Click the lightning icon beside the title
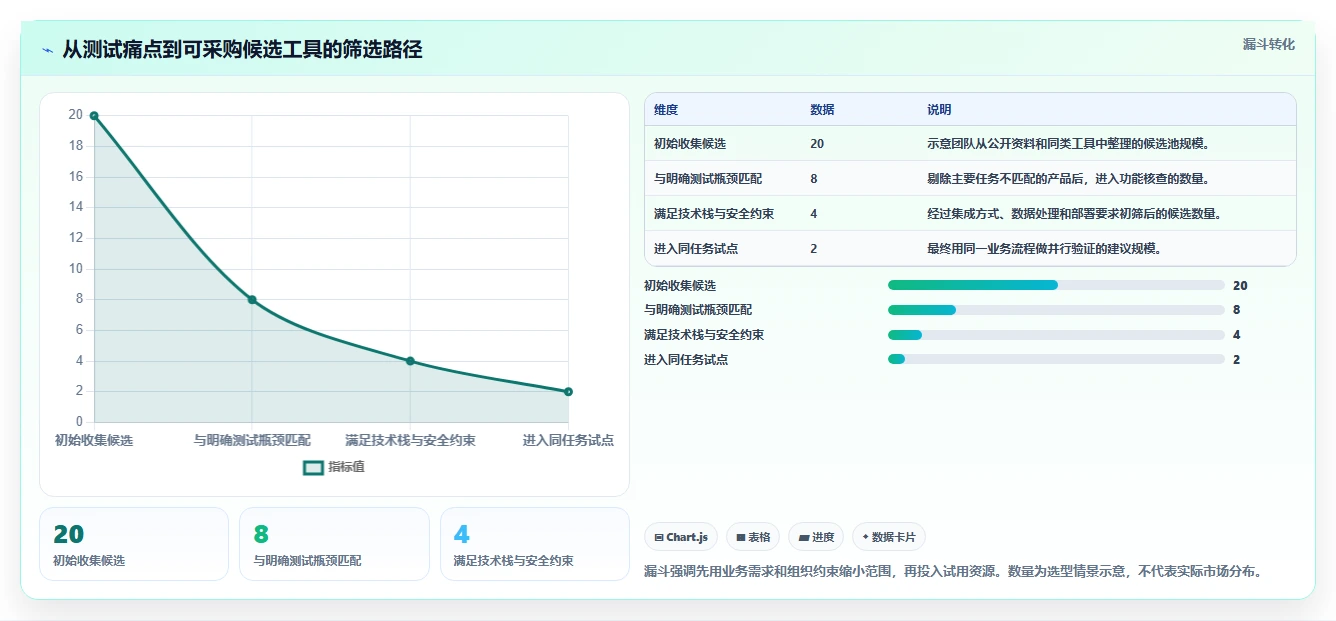This screenshot has height=621, width=1336. [x=47, y=50]
